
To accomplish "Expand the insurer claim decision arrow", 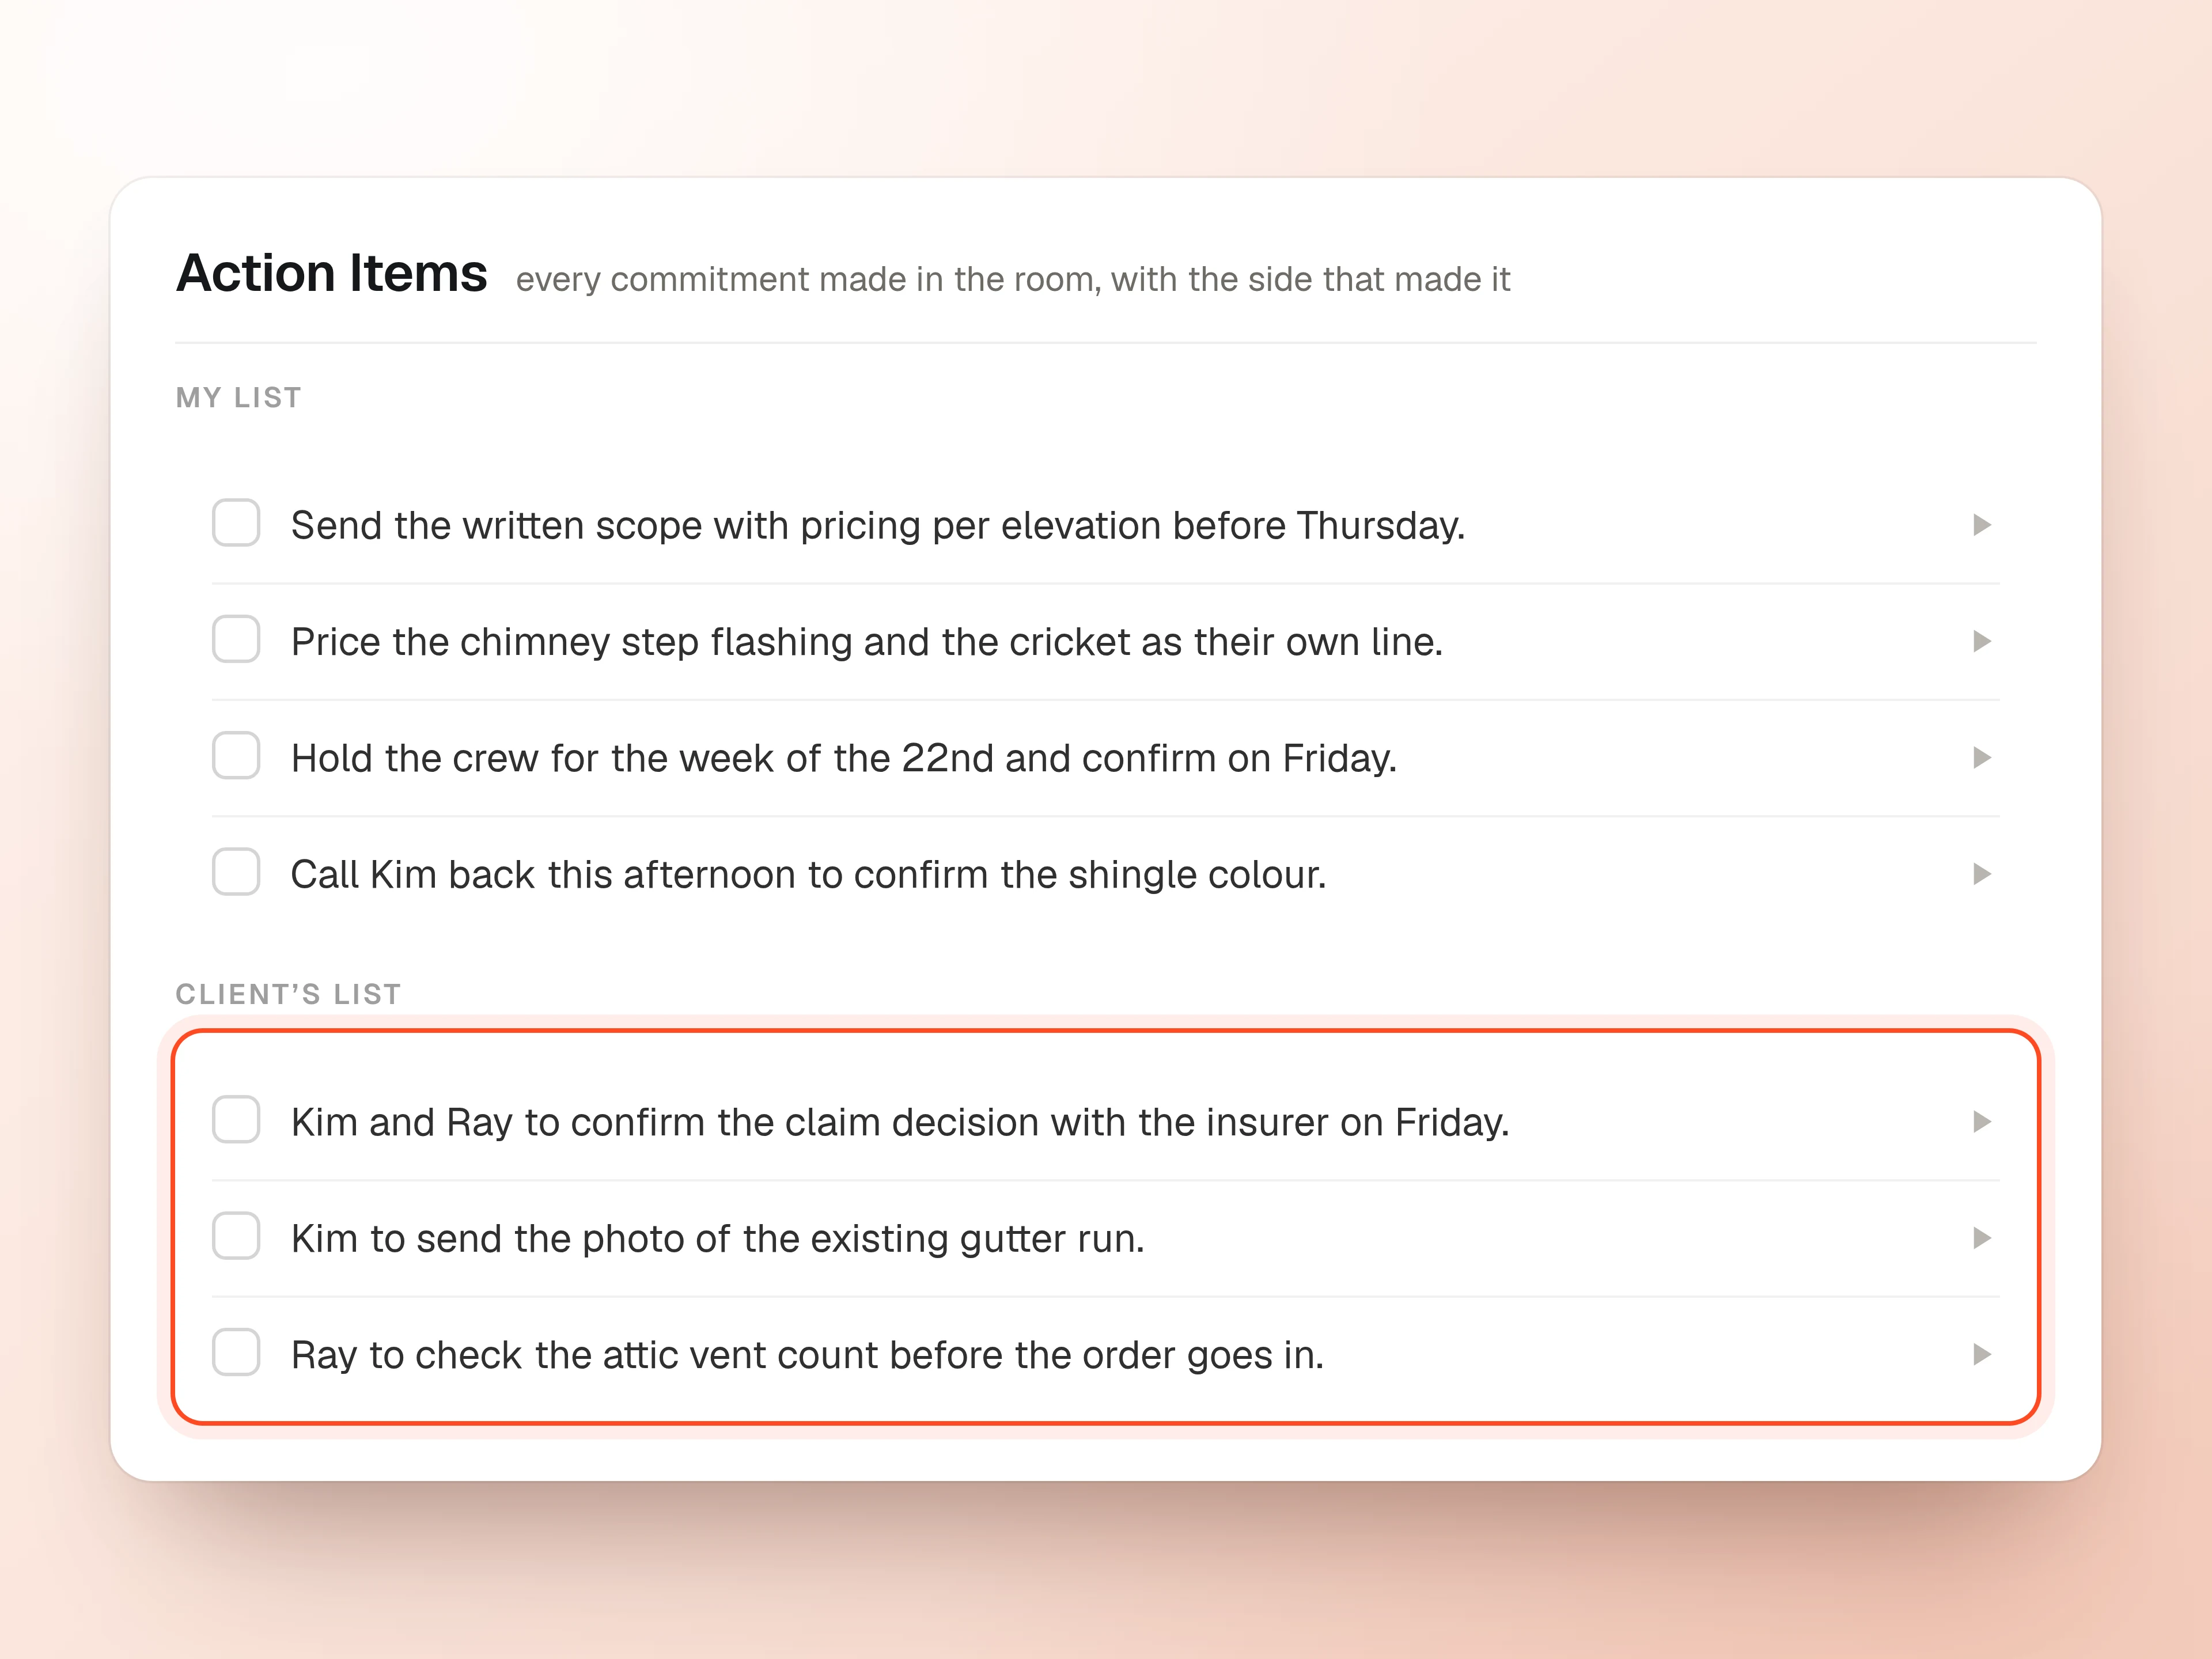I will click(1982, 1122).
